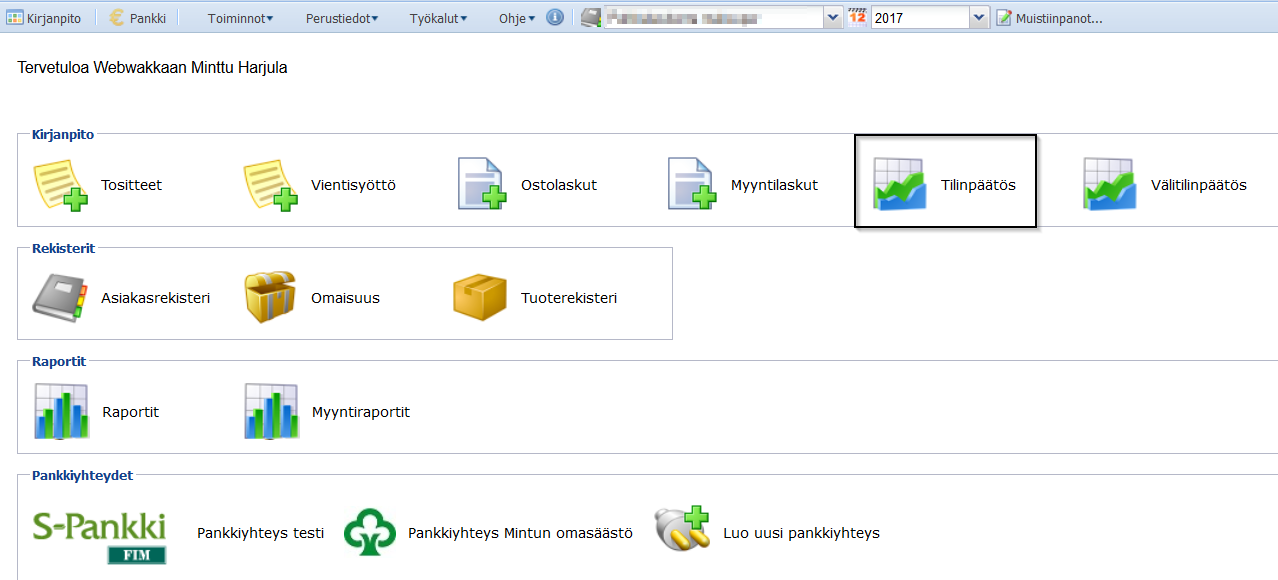
Task: Click the Myyntilaskut document icon
Action: coord(692,184)
